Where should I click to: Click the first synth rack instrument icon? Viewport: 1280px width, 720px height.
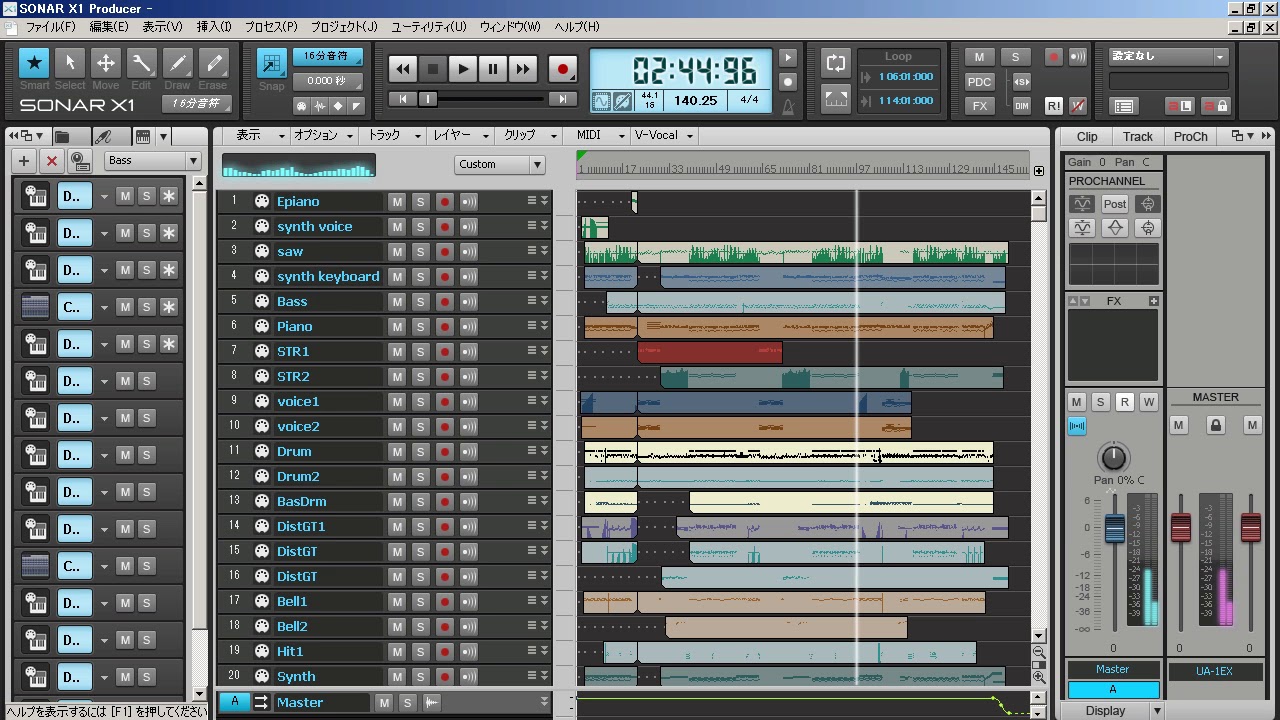(35, 196)
